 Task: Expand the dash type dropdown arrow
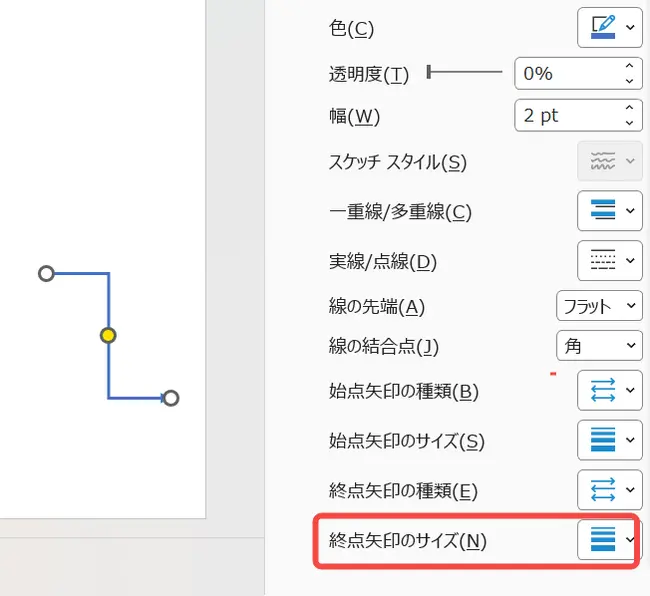coord(630,260)
